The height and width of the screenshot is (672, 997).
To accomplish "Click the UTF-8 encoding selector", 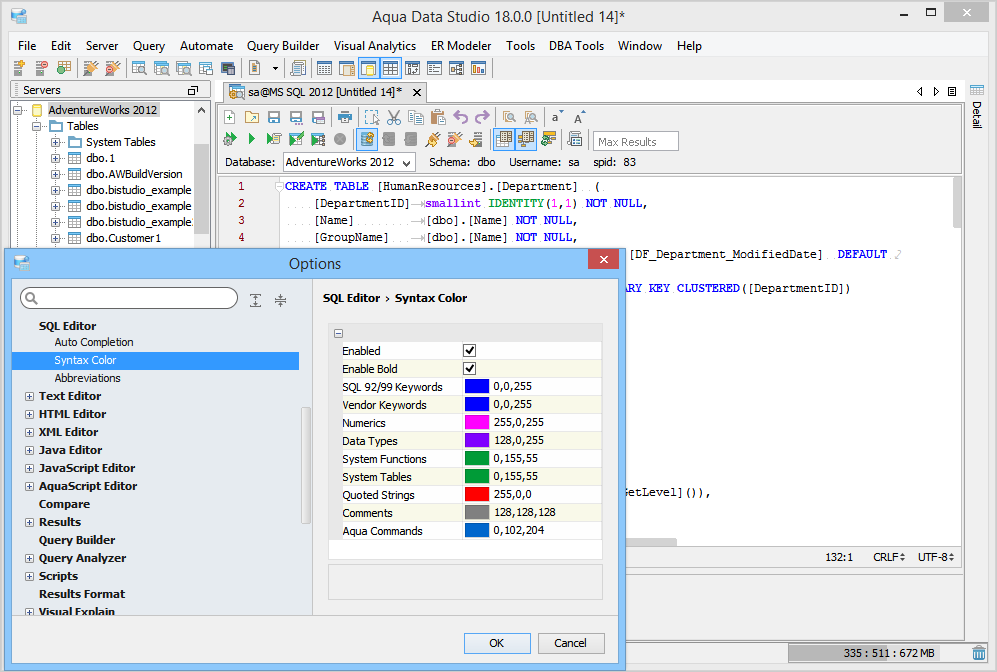I will pyautogui.click(x=936, y=557).
